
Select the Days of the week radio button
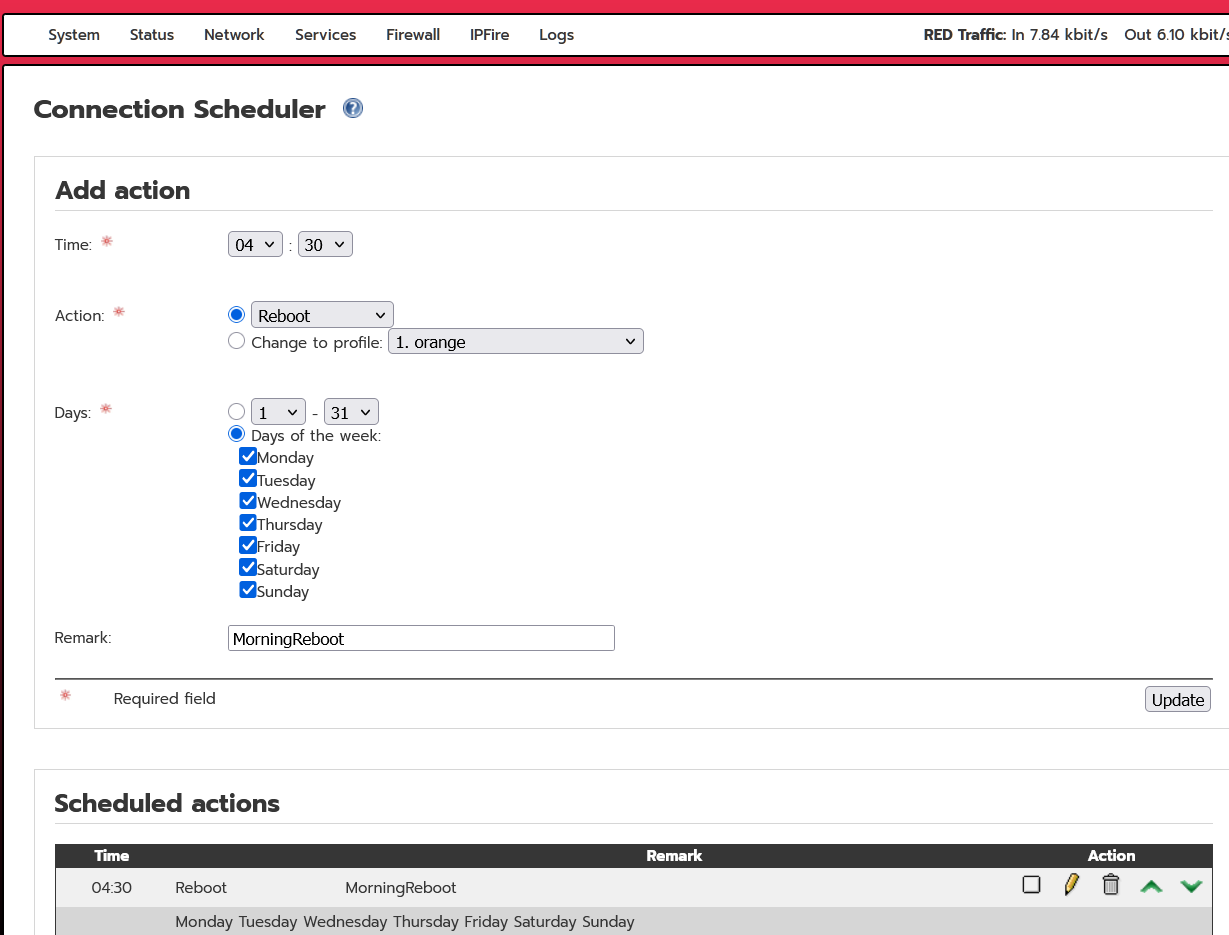click(236, 434)
